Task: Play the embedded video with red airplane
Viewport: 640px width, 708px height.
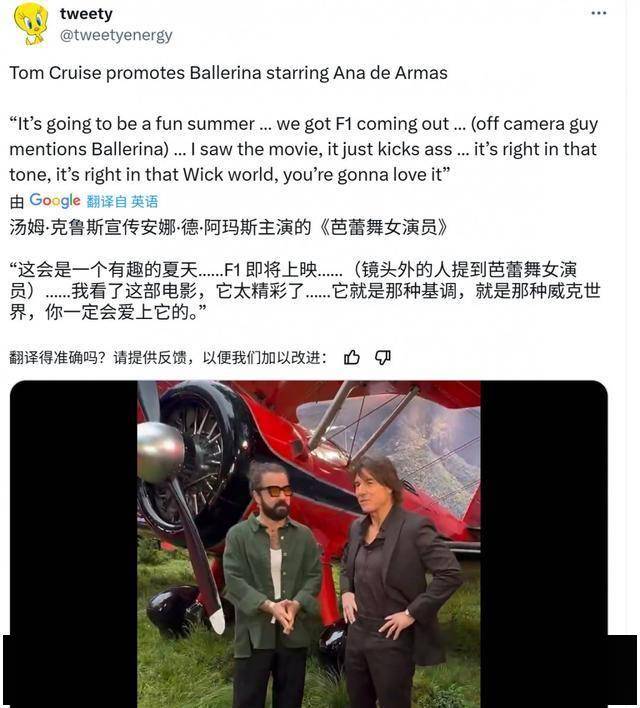Action: tap(308, 544)
